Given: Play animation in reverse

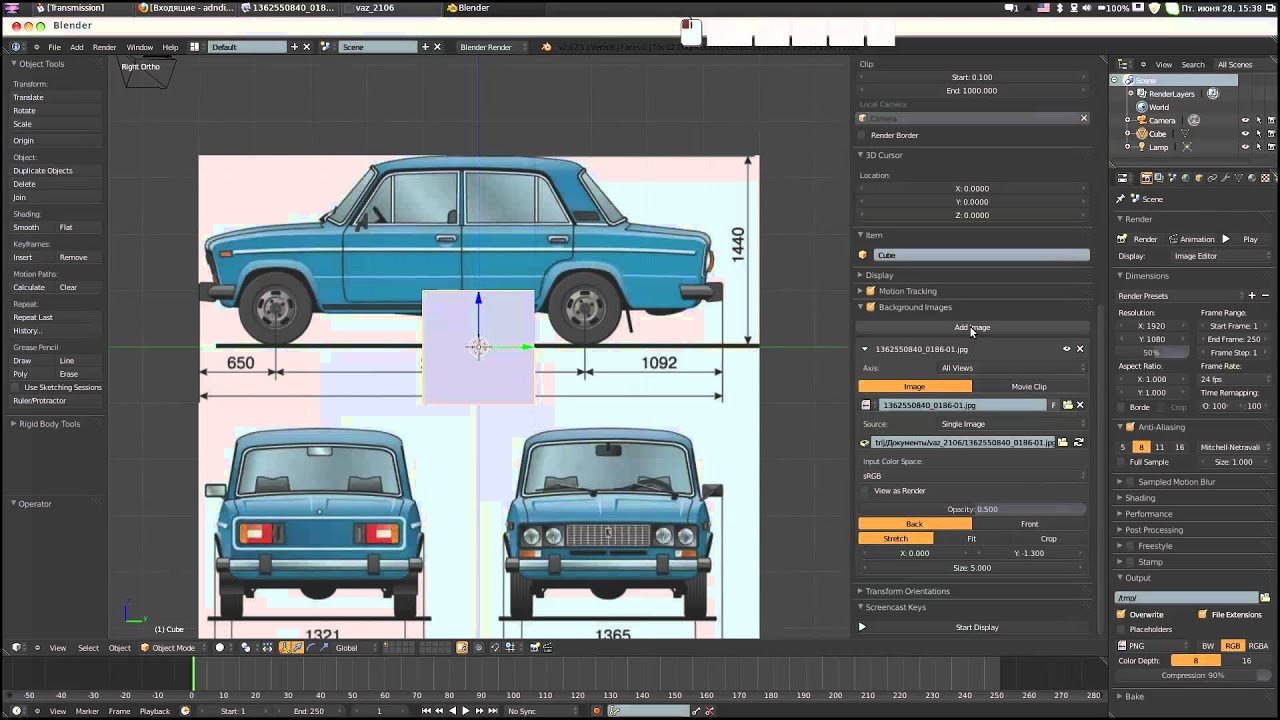Looking at the screenshot, I should pyautogui.click(x=452, y=711).
